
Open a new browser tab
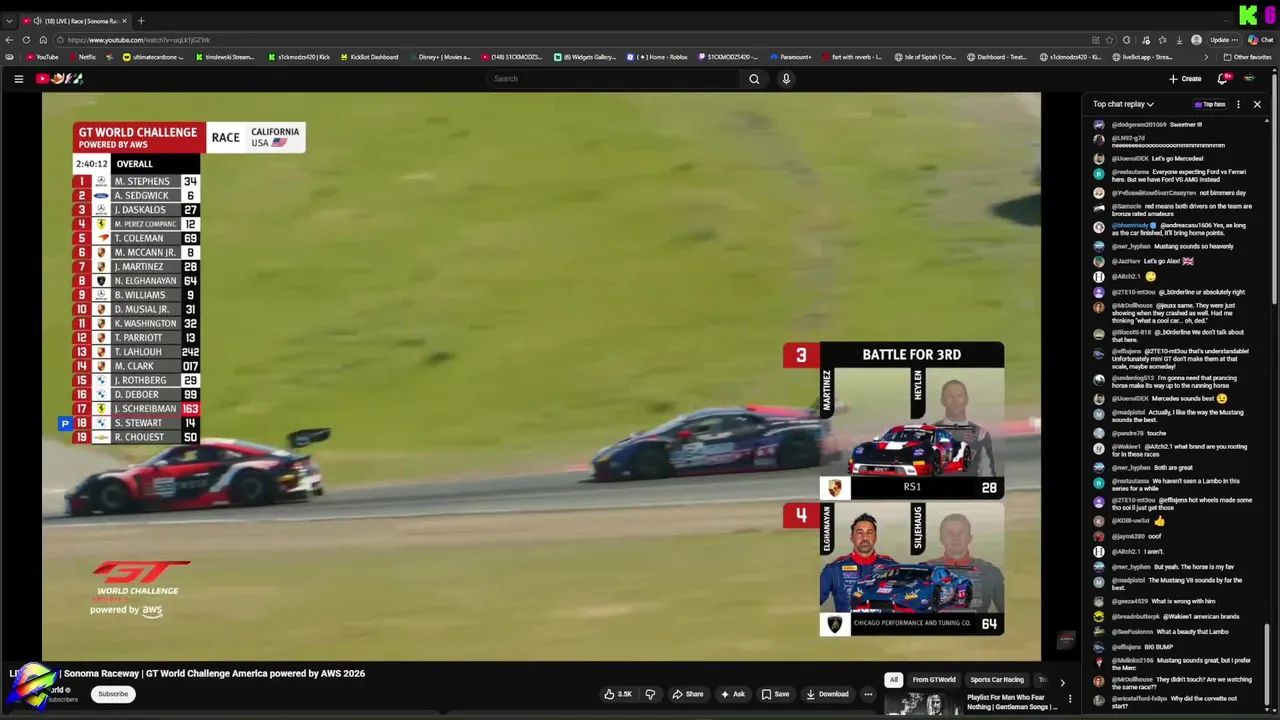tap(141, 21)
